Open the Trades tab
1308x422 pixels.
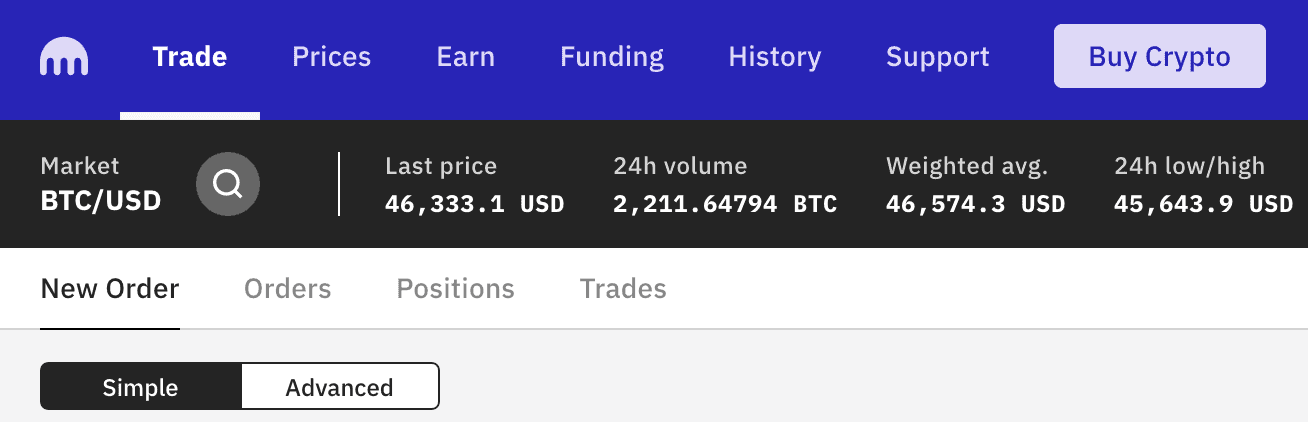click(622, 290)
